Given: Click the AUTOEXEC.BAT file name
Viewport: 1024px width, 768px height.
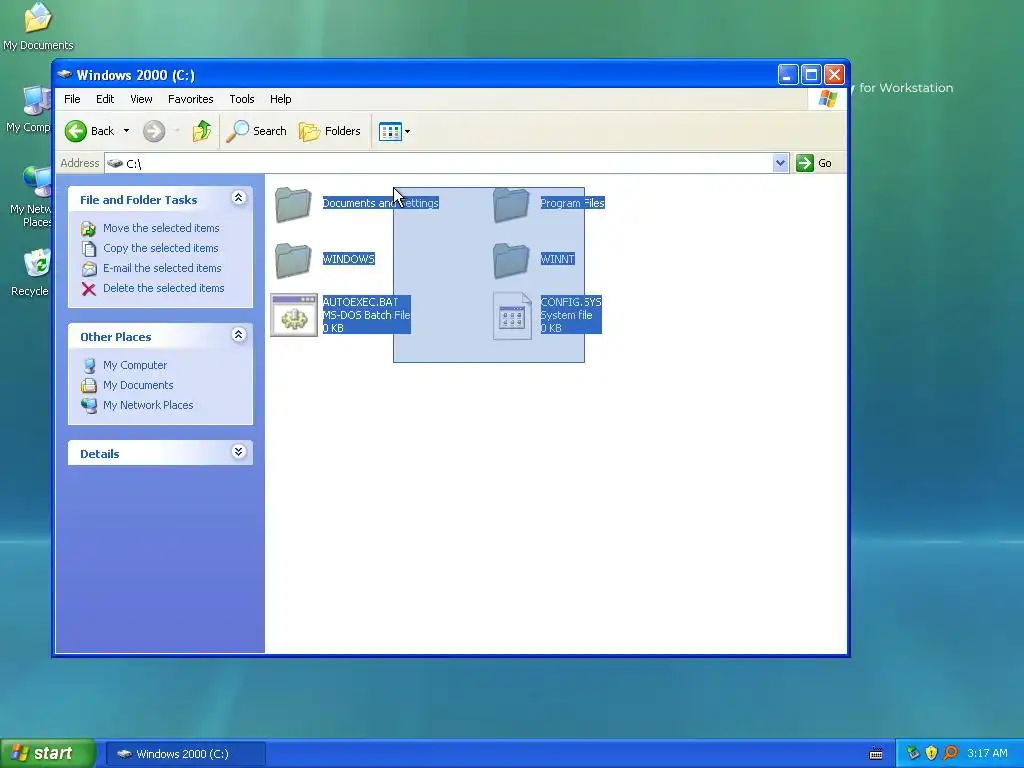Looking at the screenshot, I should 360,302.
